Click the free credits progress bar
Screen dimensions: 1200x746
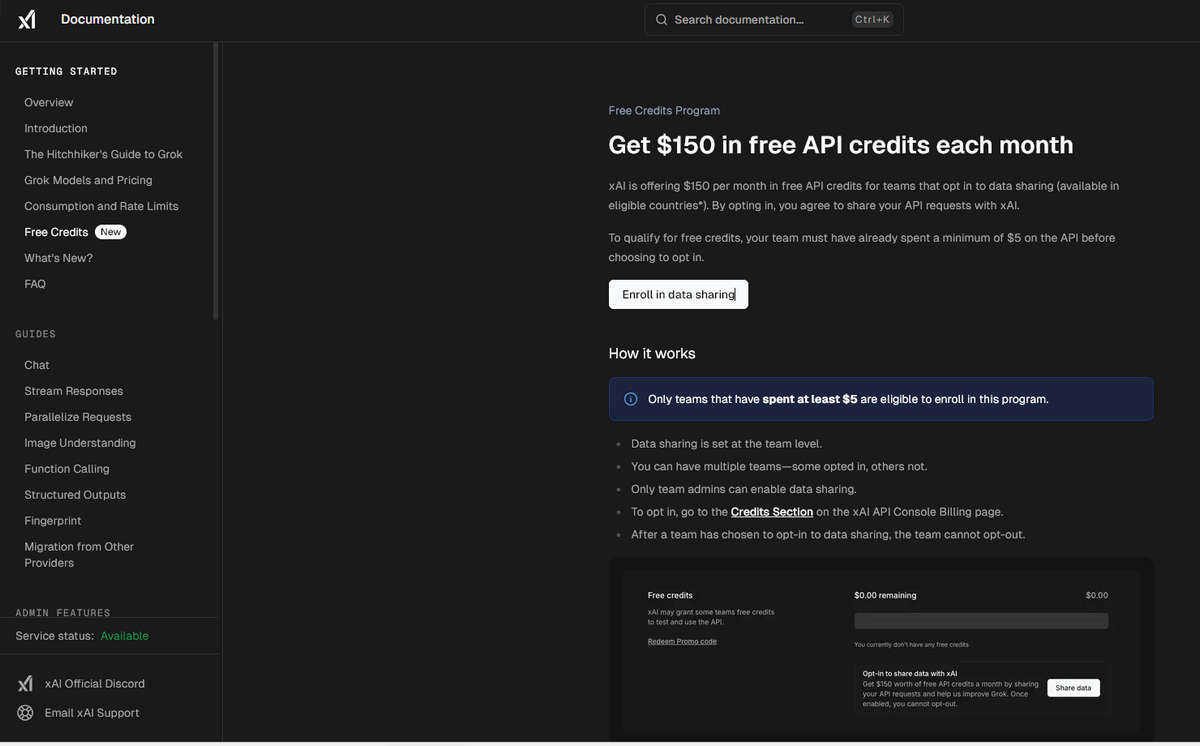pyautogui.click(x=981, y=621)
